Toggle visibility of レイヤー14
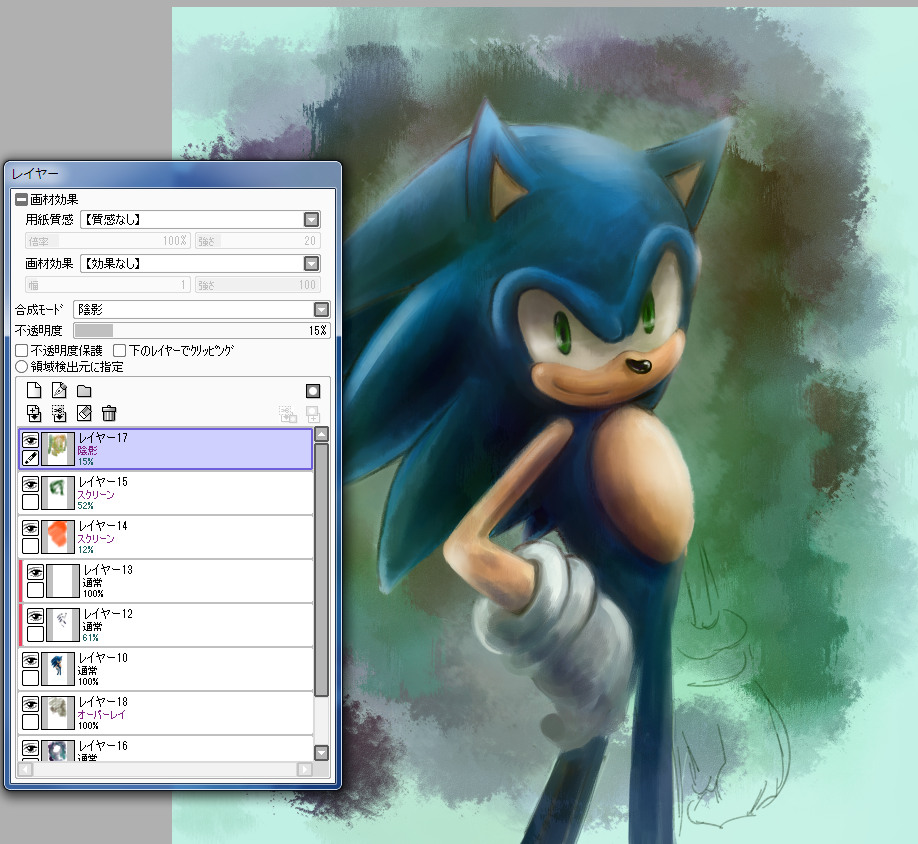918x844 pixels. (30, 528)
